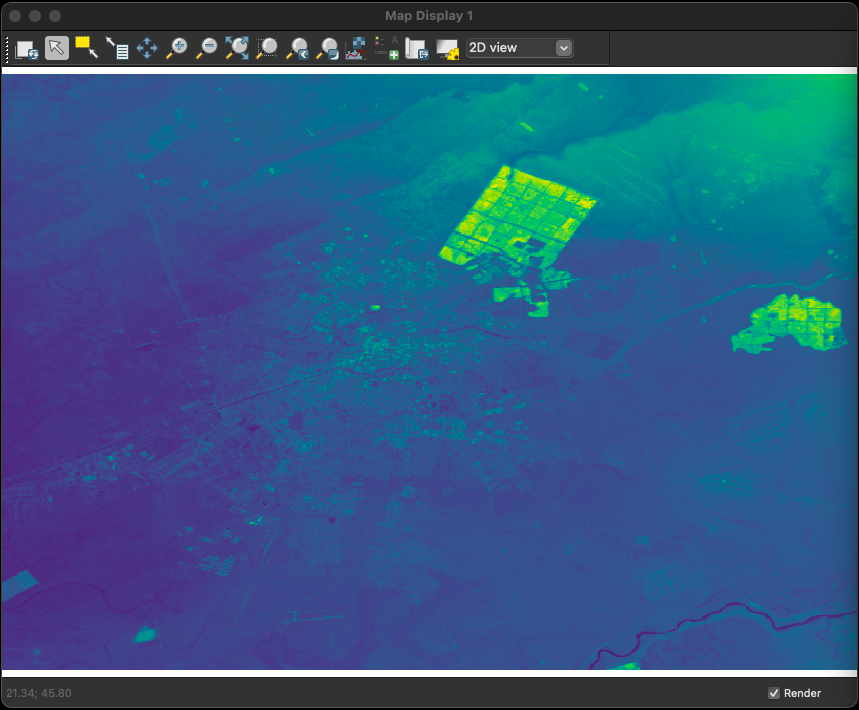Activate the Select vector features tool
The height and width of the screenshot is (710, 859).
[87, 47]
